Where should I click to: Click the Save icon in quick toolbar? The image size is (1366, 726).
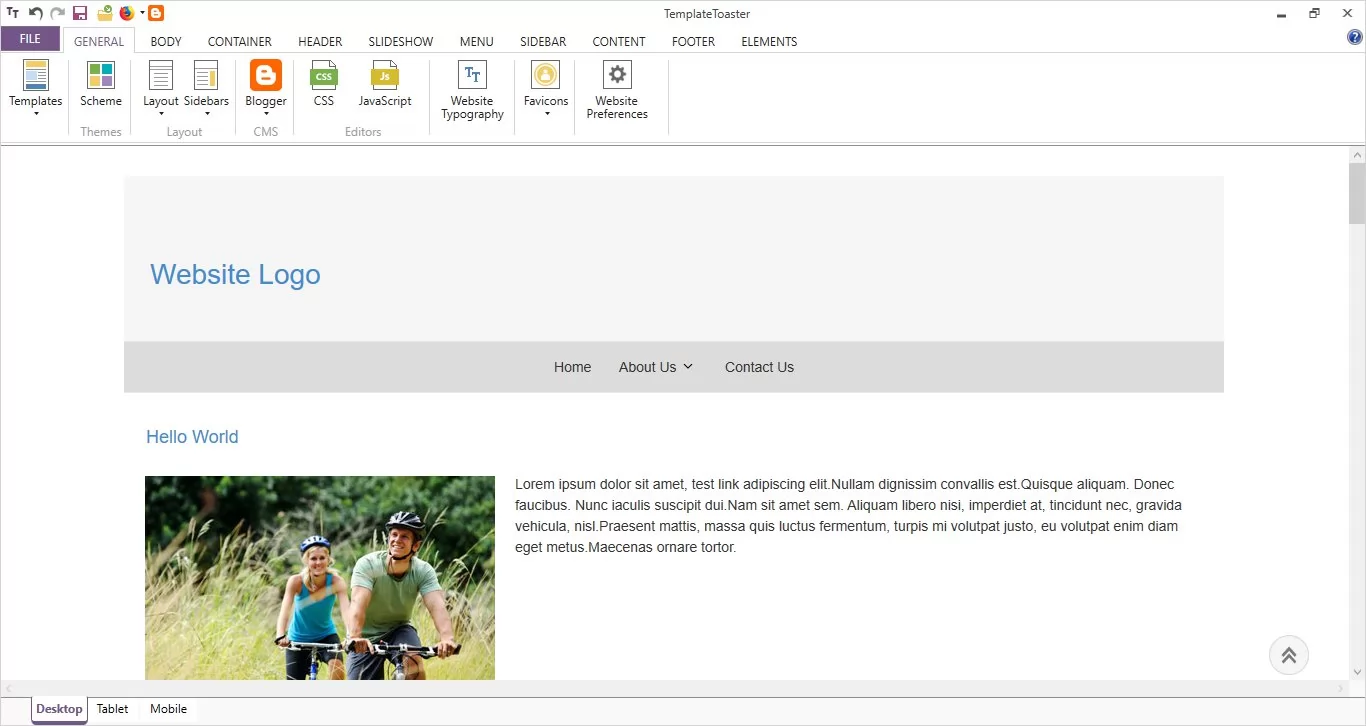[x=80, y=13]
